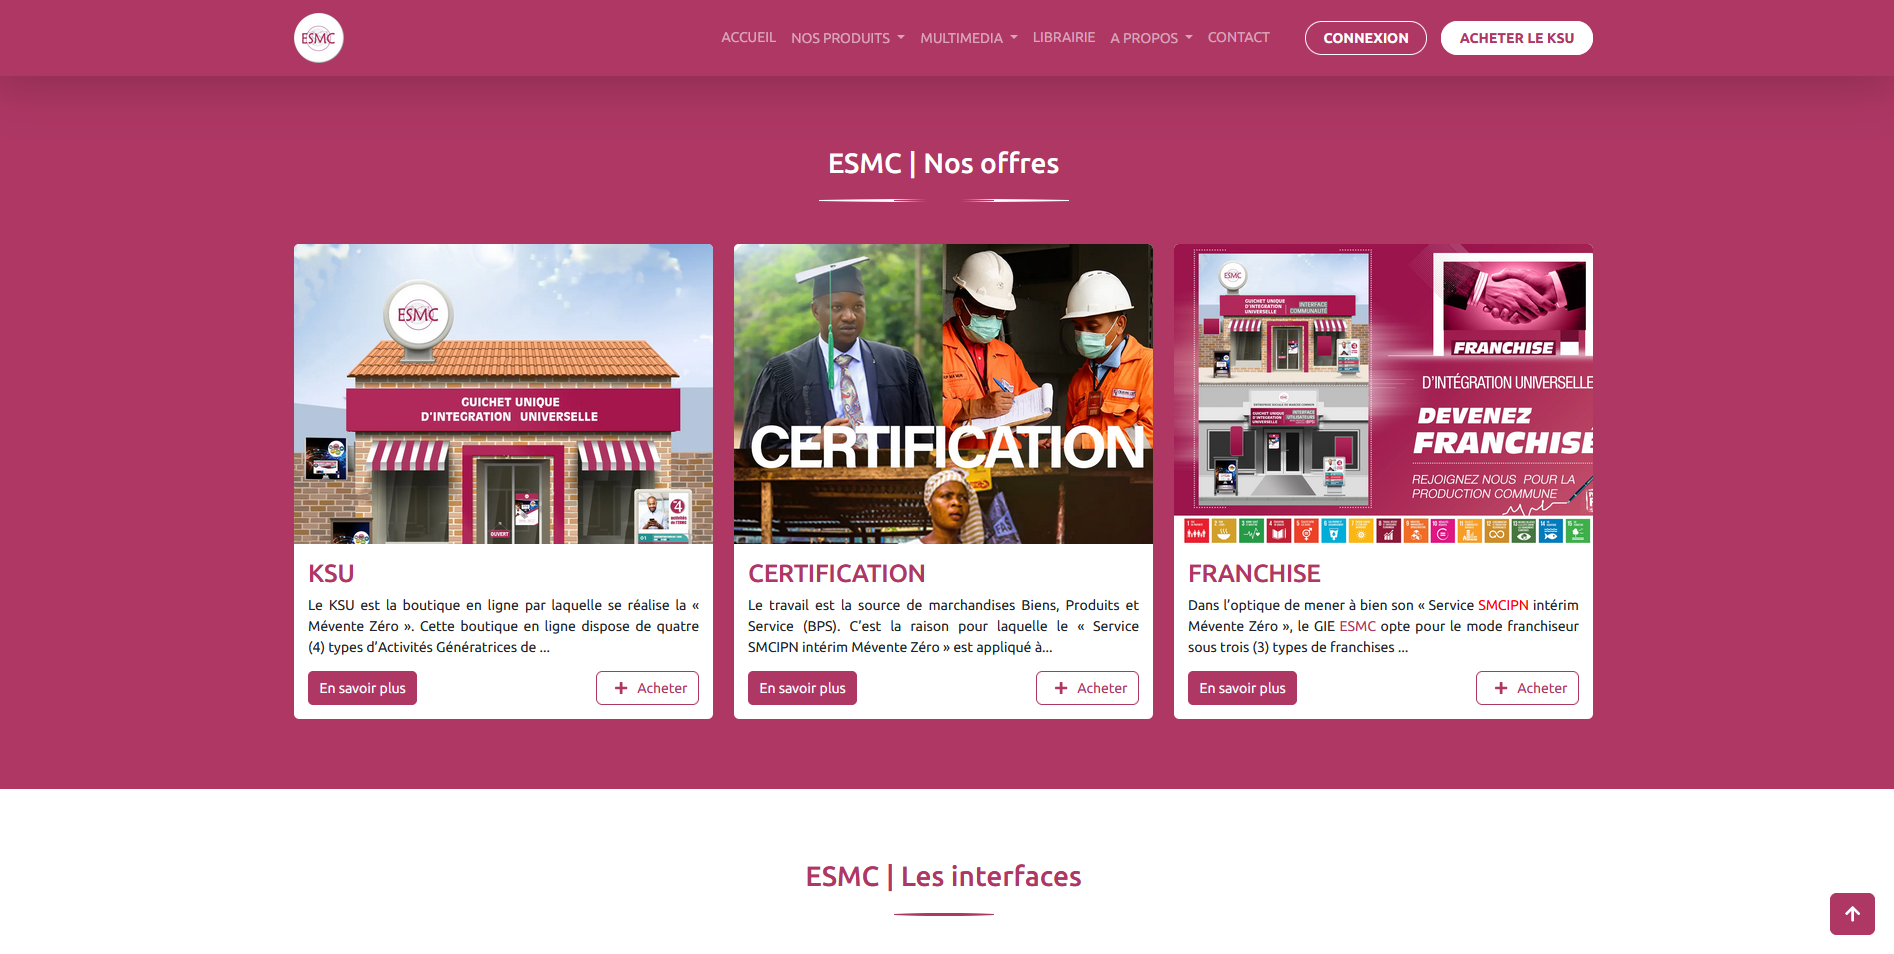Open En savoir plus for Certification

click(x=802, y=688)
